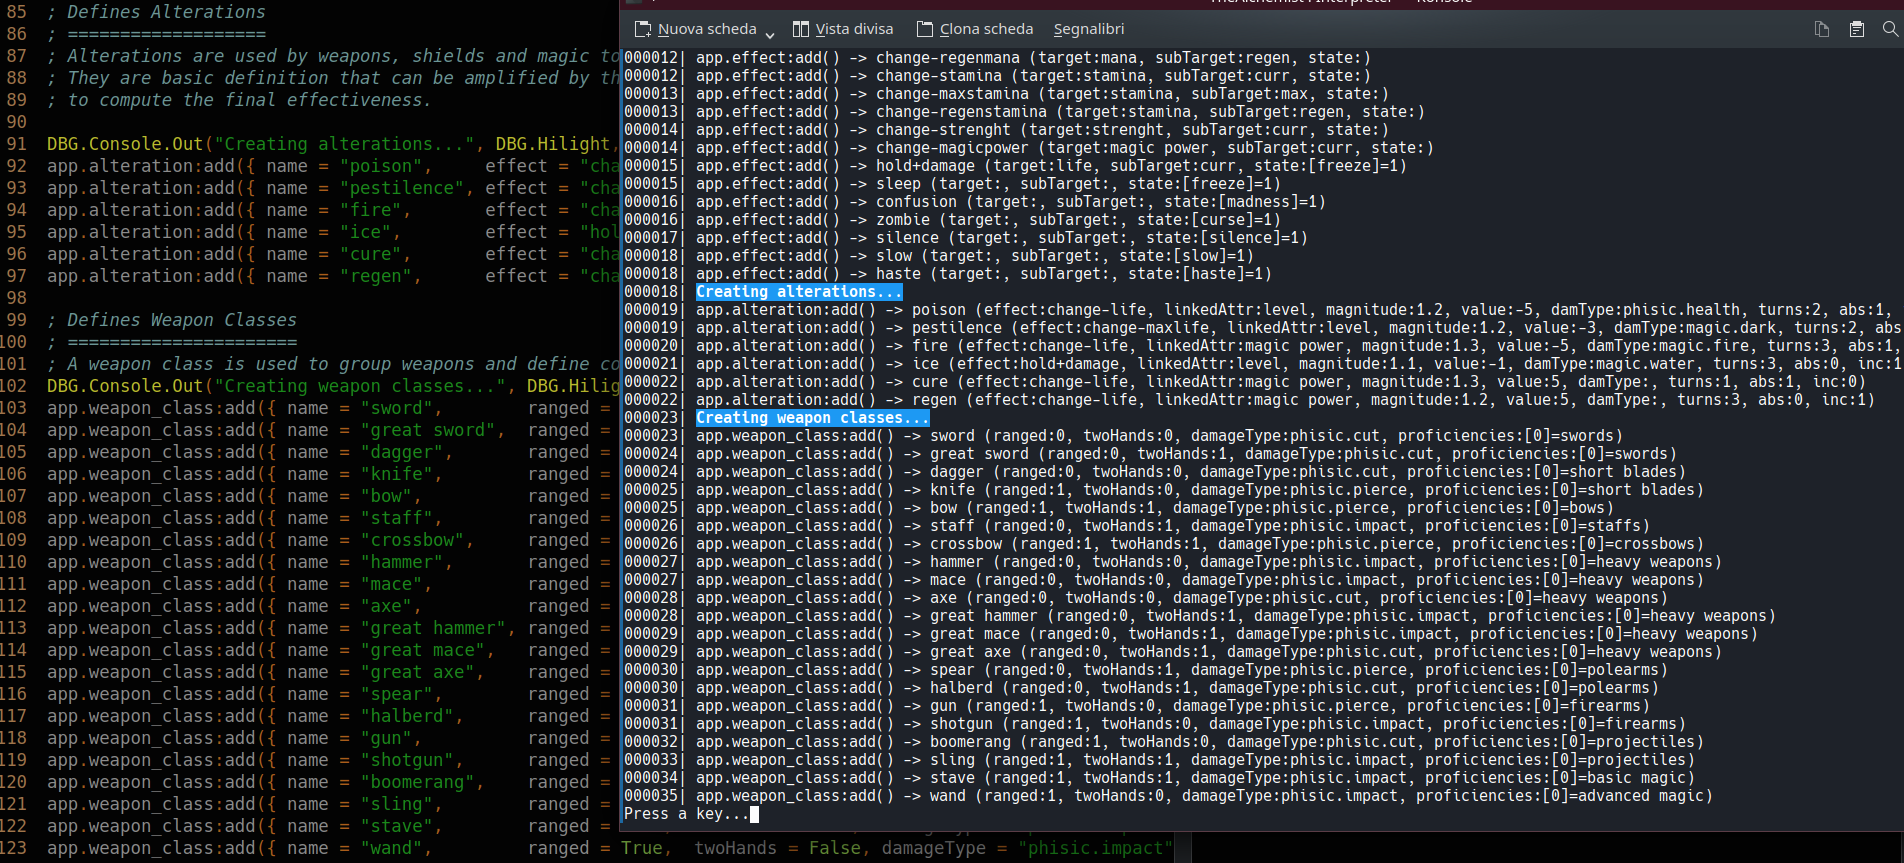Viewport: 1904px width, 863px height.
Task: Open the Segnalibri bookmarks menu
Action: pyautogui.click(x=1089, y=29)
